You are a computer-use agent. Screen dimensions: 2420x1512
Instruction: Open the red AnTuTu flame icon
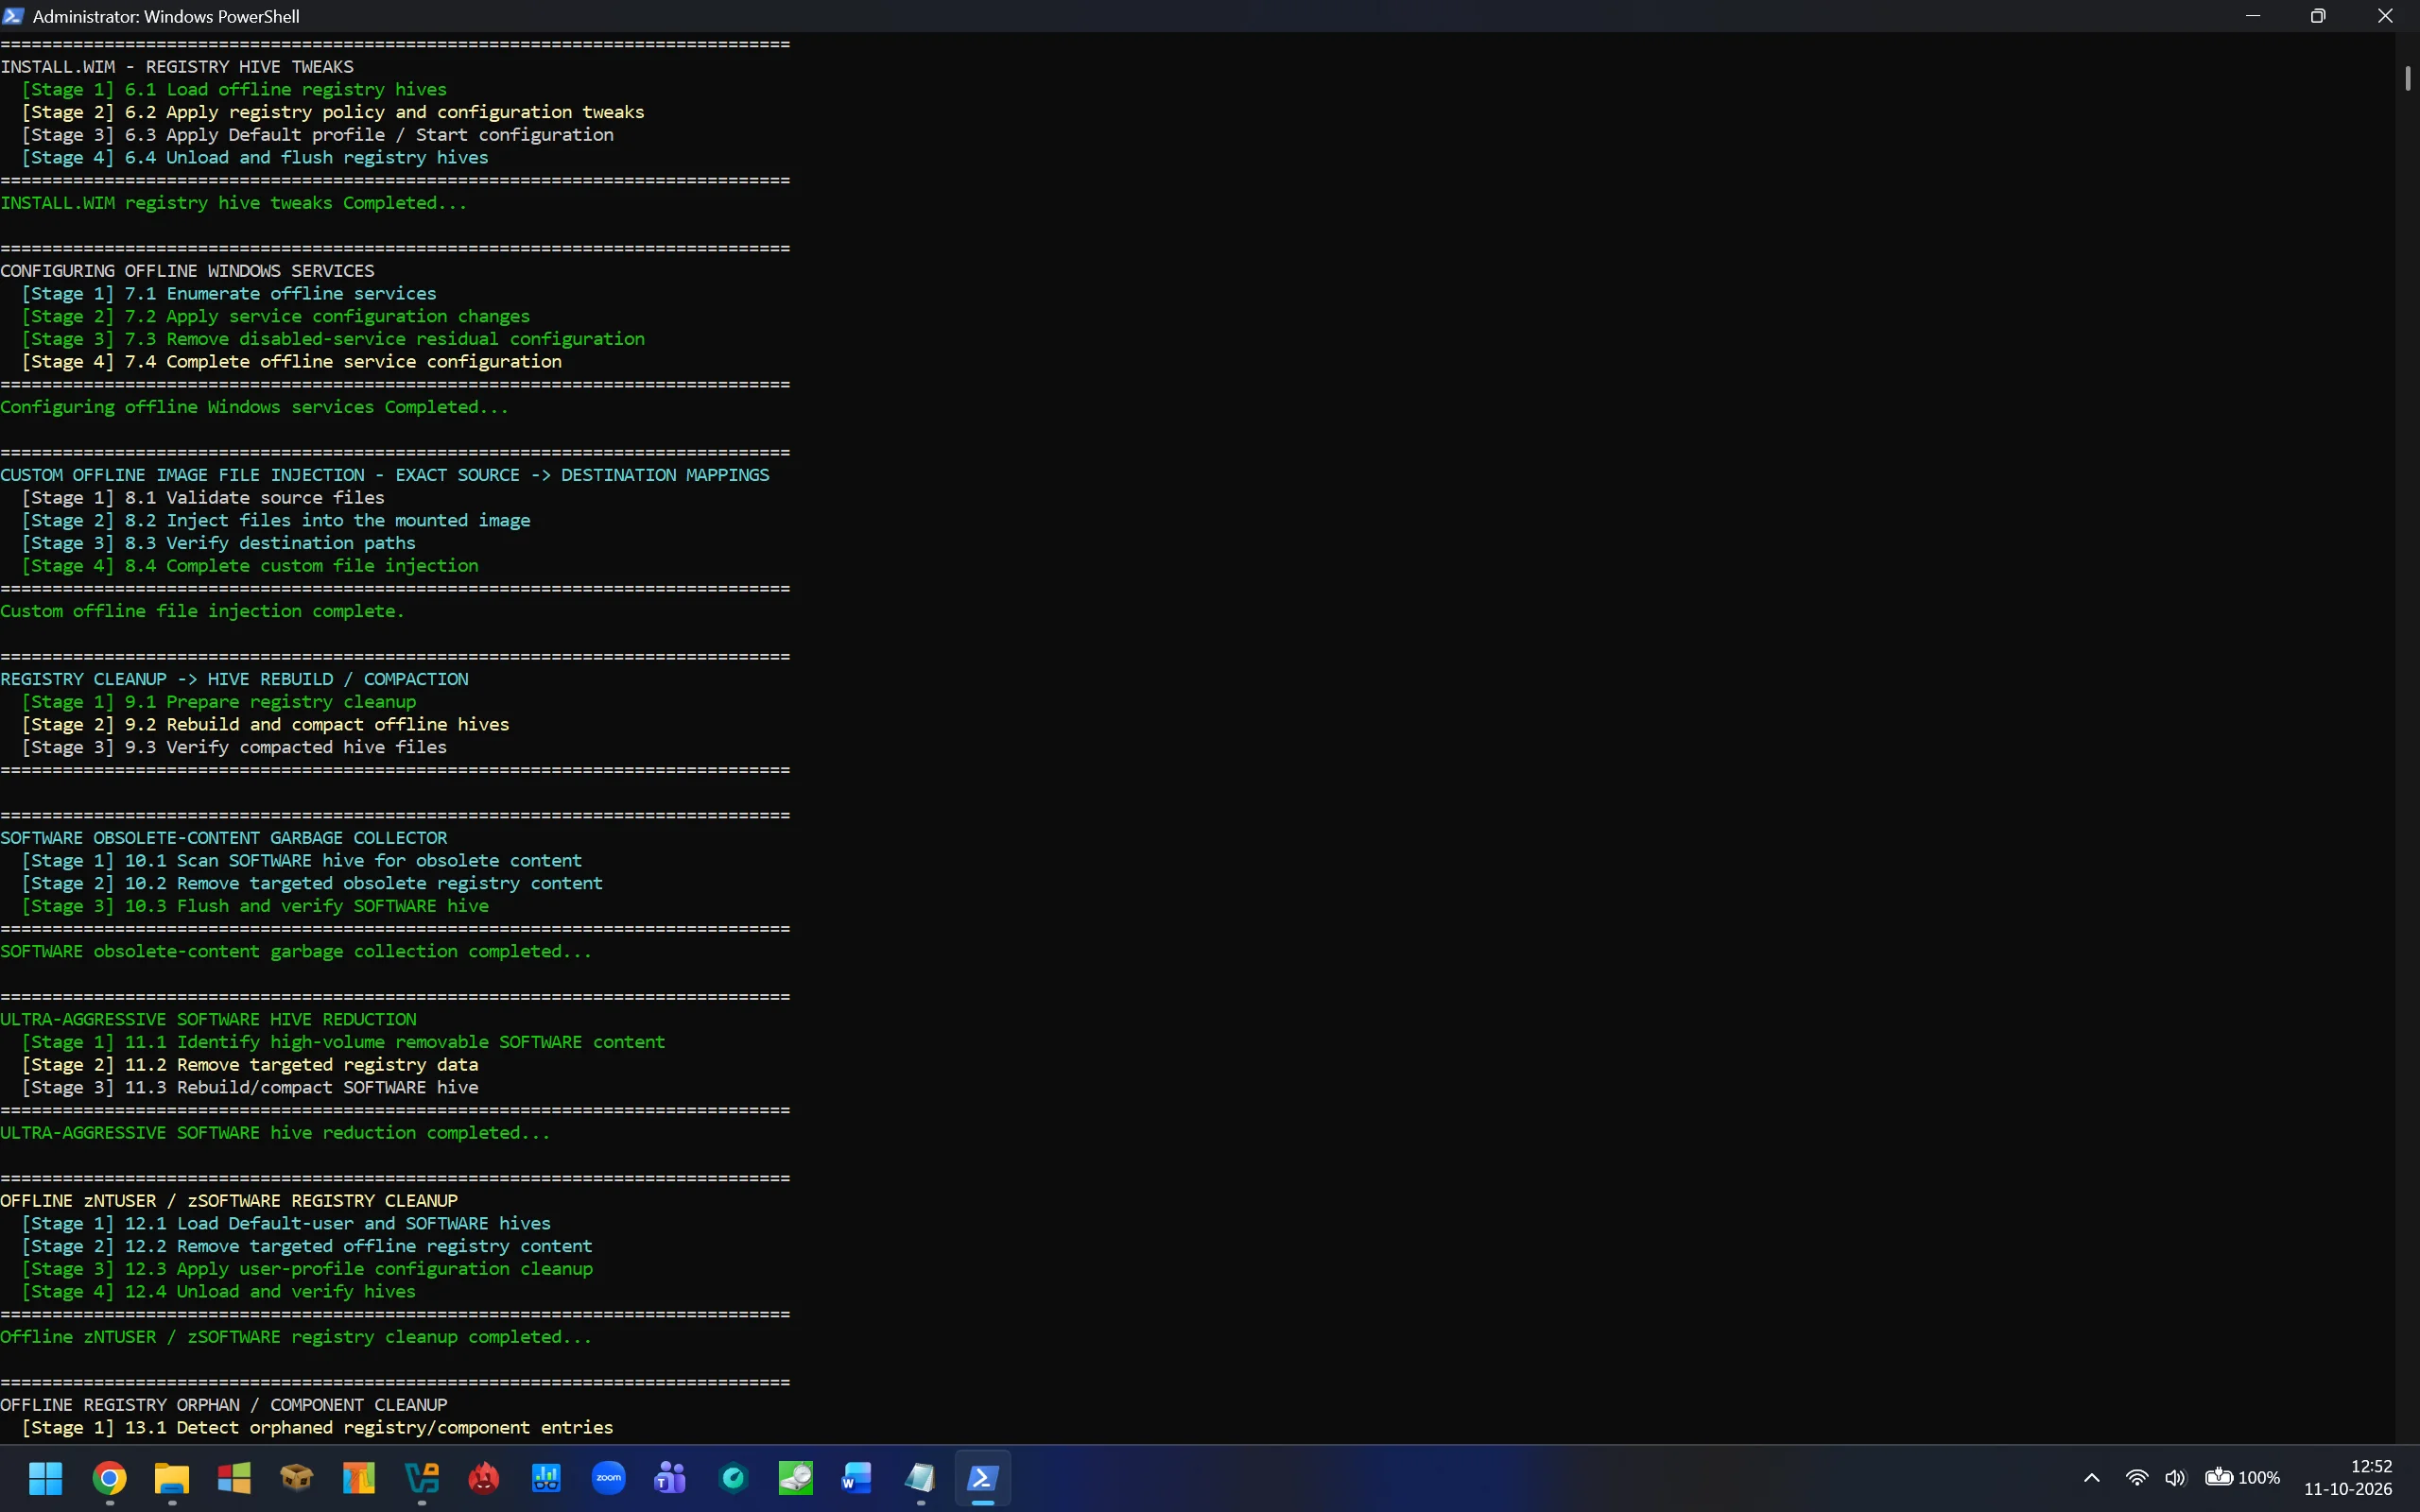click(x=484, y=1477)
